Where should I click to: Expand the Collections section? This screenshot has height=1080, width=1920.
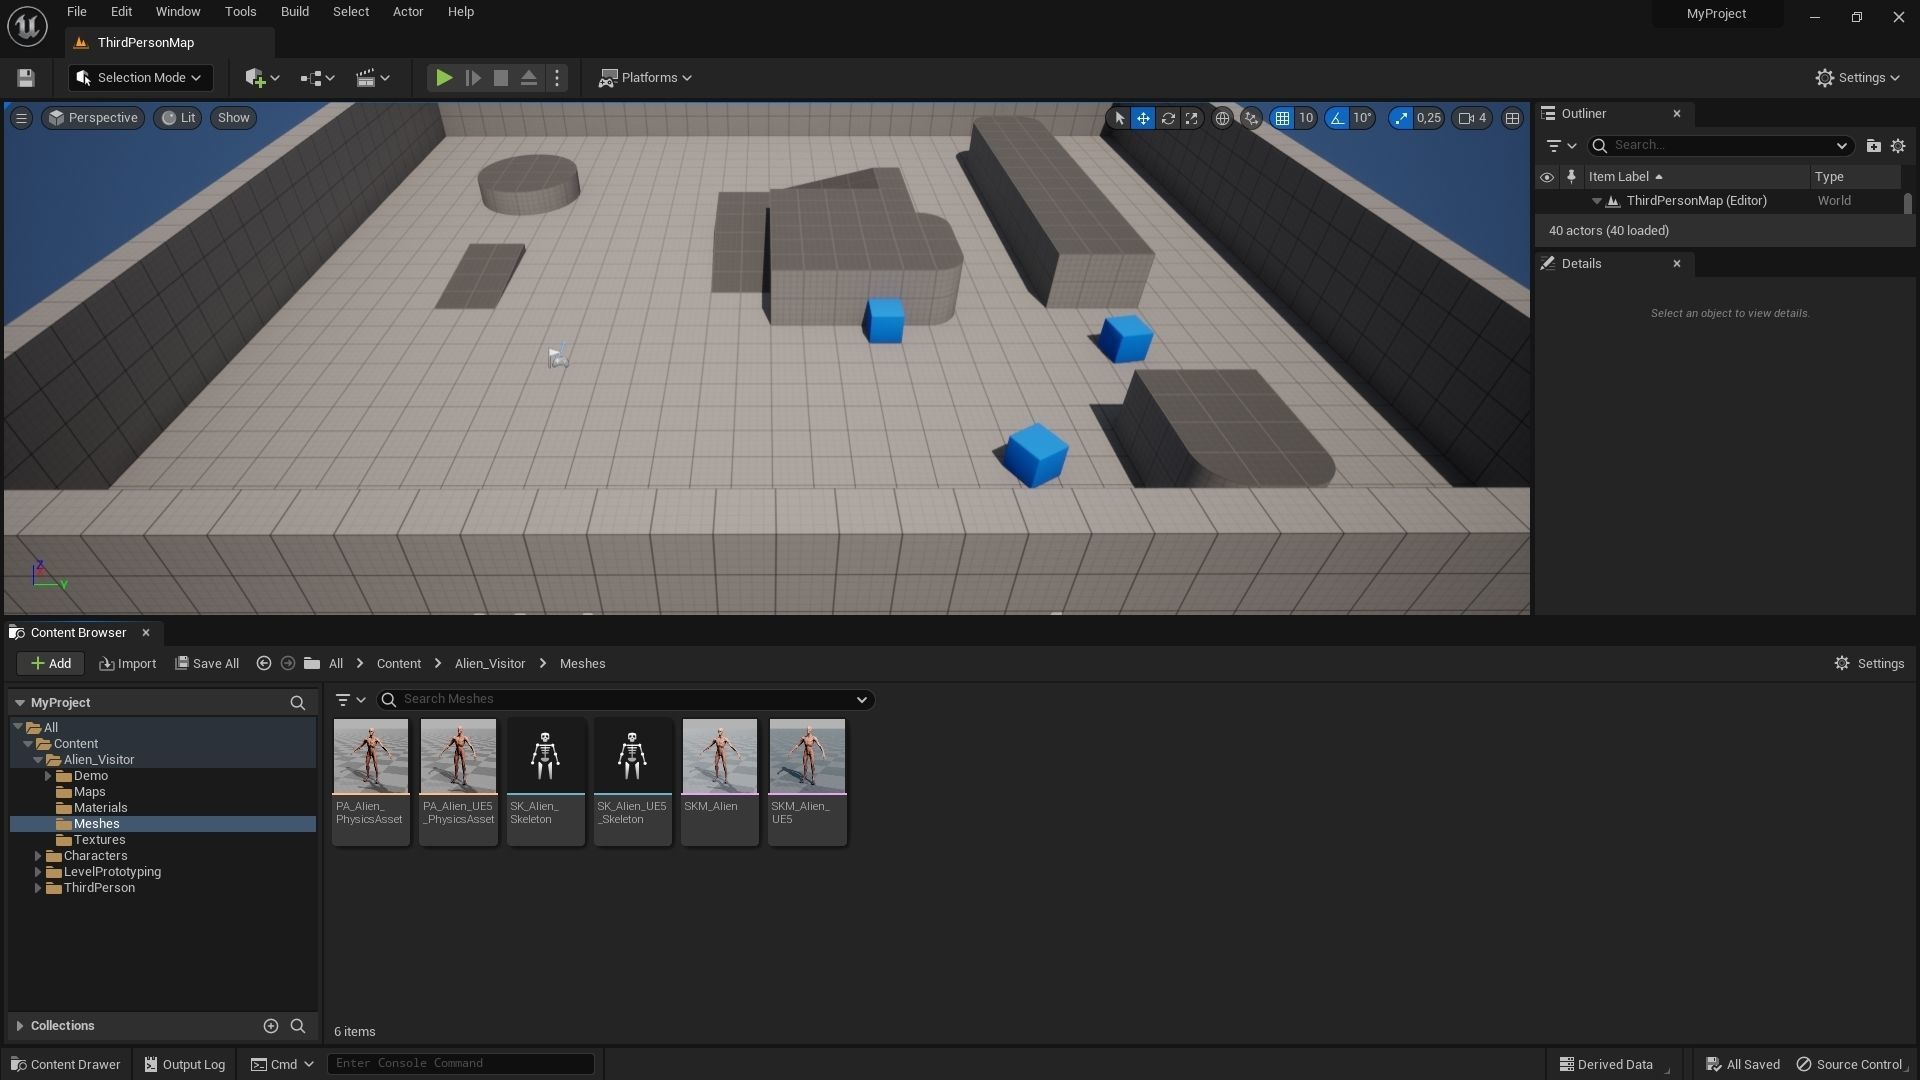tap(19, 1026)
